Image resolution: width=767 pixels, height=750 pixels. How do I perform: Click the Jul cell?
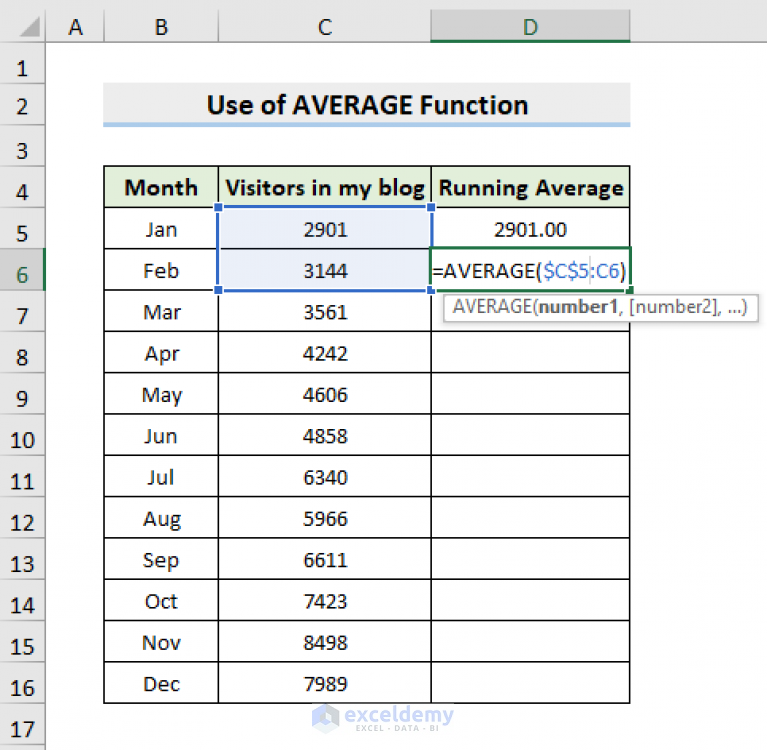click(x=161, y=477)
